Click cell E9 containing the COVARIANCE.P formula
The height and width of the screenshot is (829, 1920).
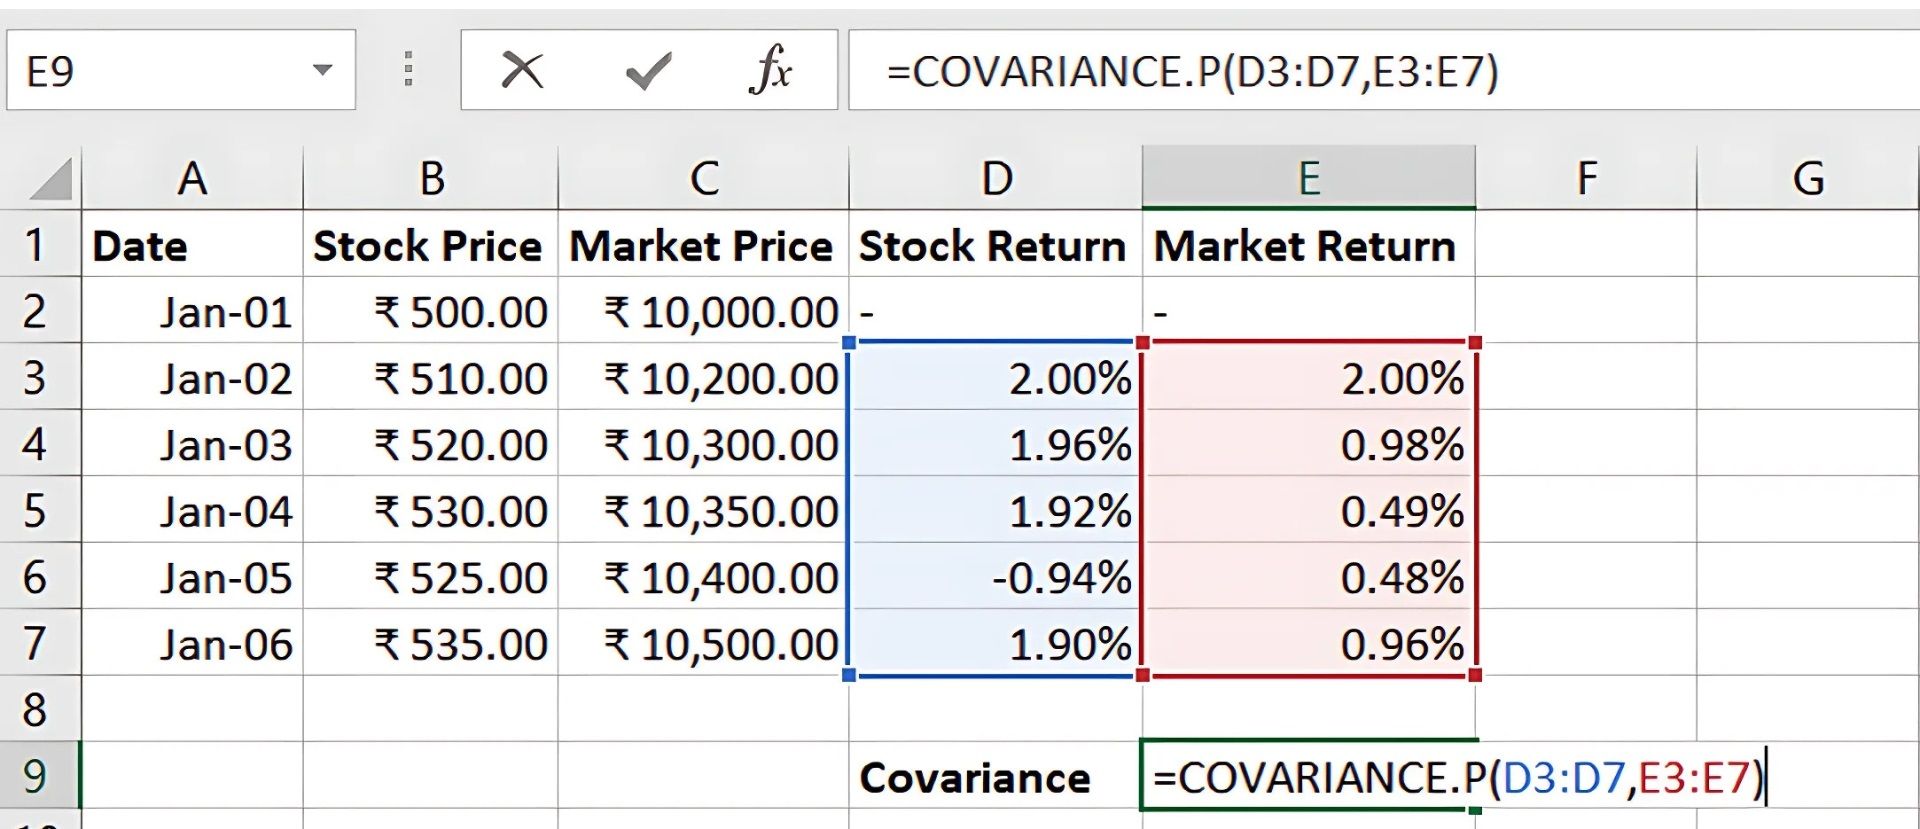pos(1308,777)
